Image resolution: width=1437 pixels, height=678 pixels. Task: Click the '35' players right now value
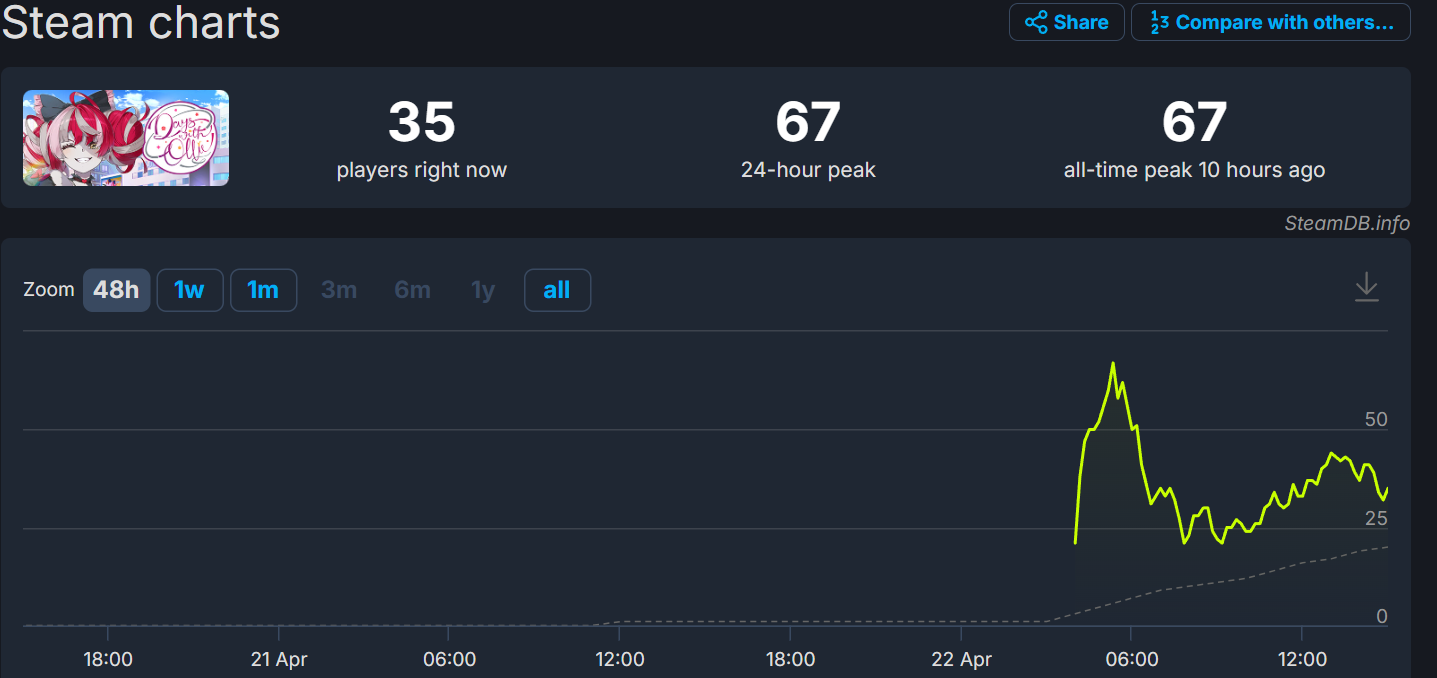[422, 122]
